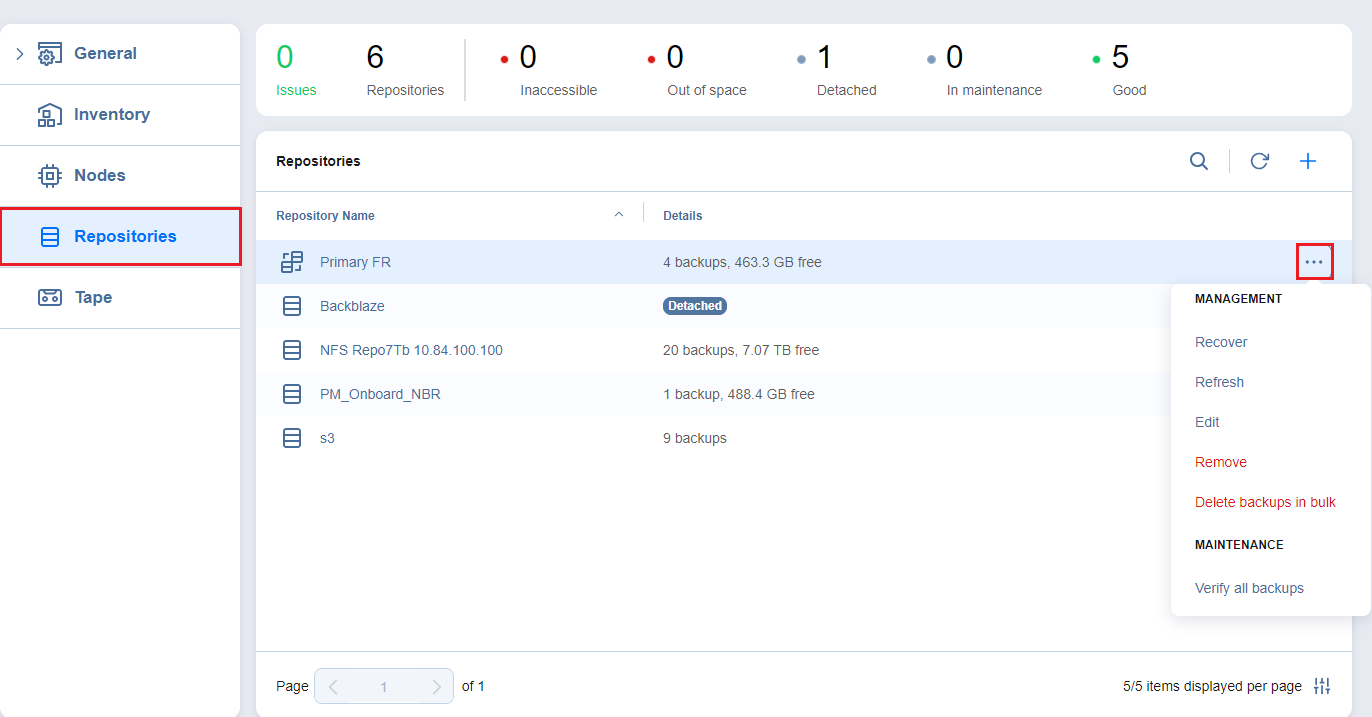Click the s3 repository icon
The width and height of the screenshot is (1372, 717).
click(x=292, y=438)
